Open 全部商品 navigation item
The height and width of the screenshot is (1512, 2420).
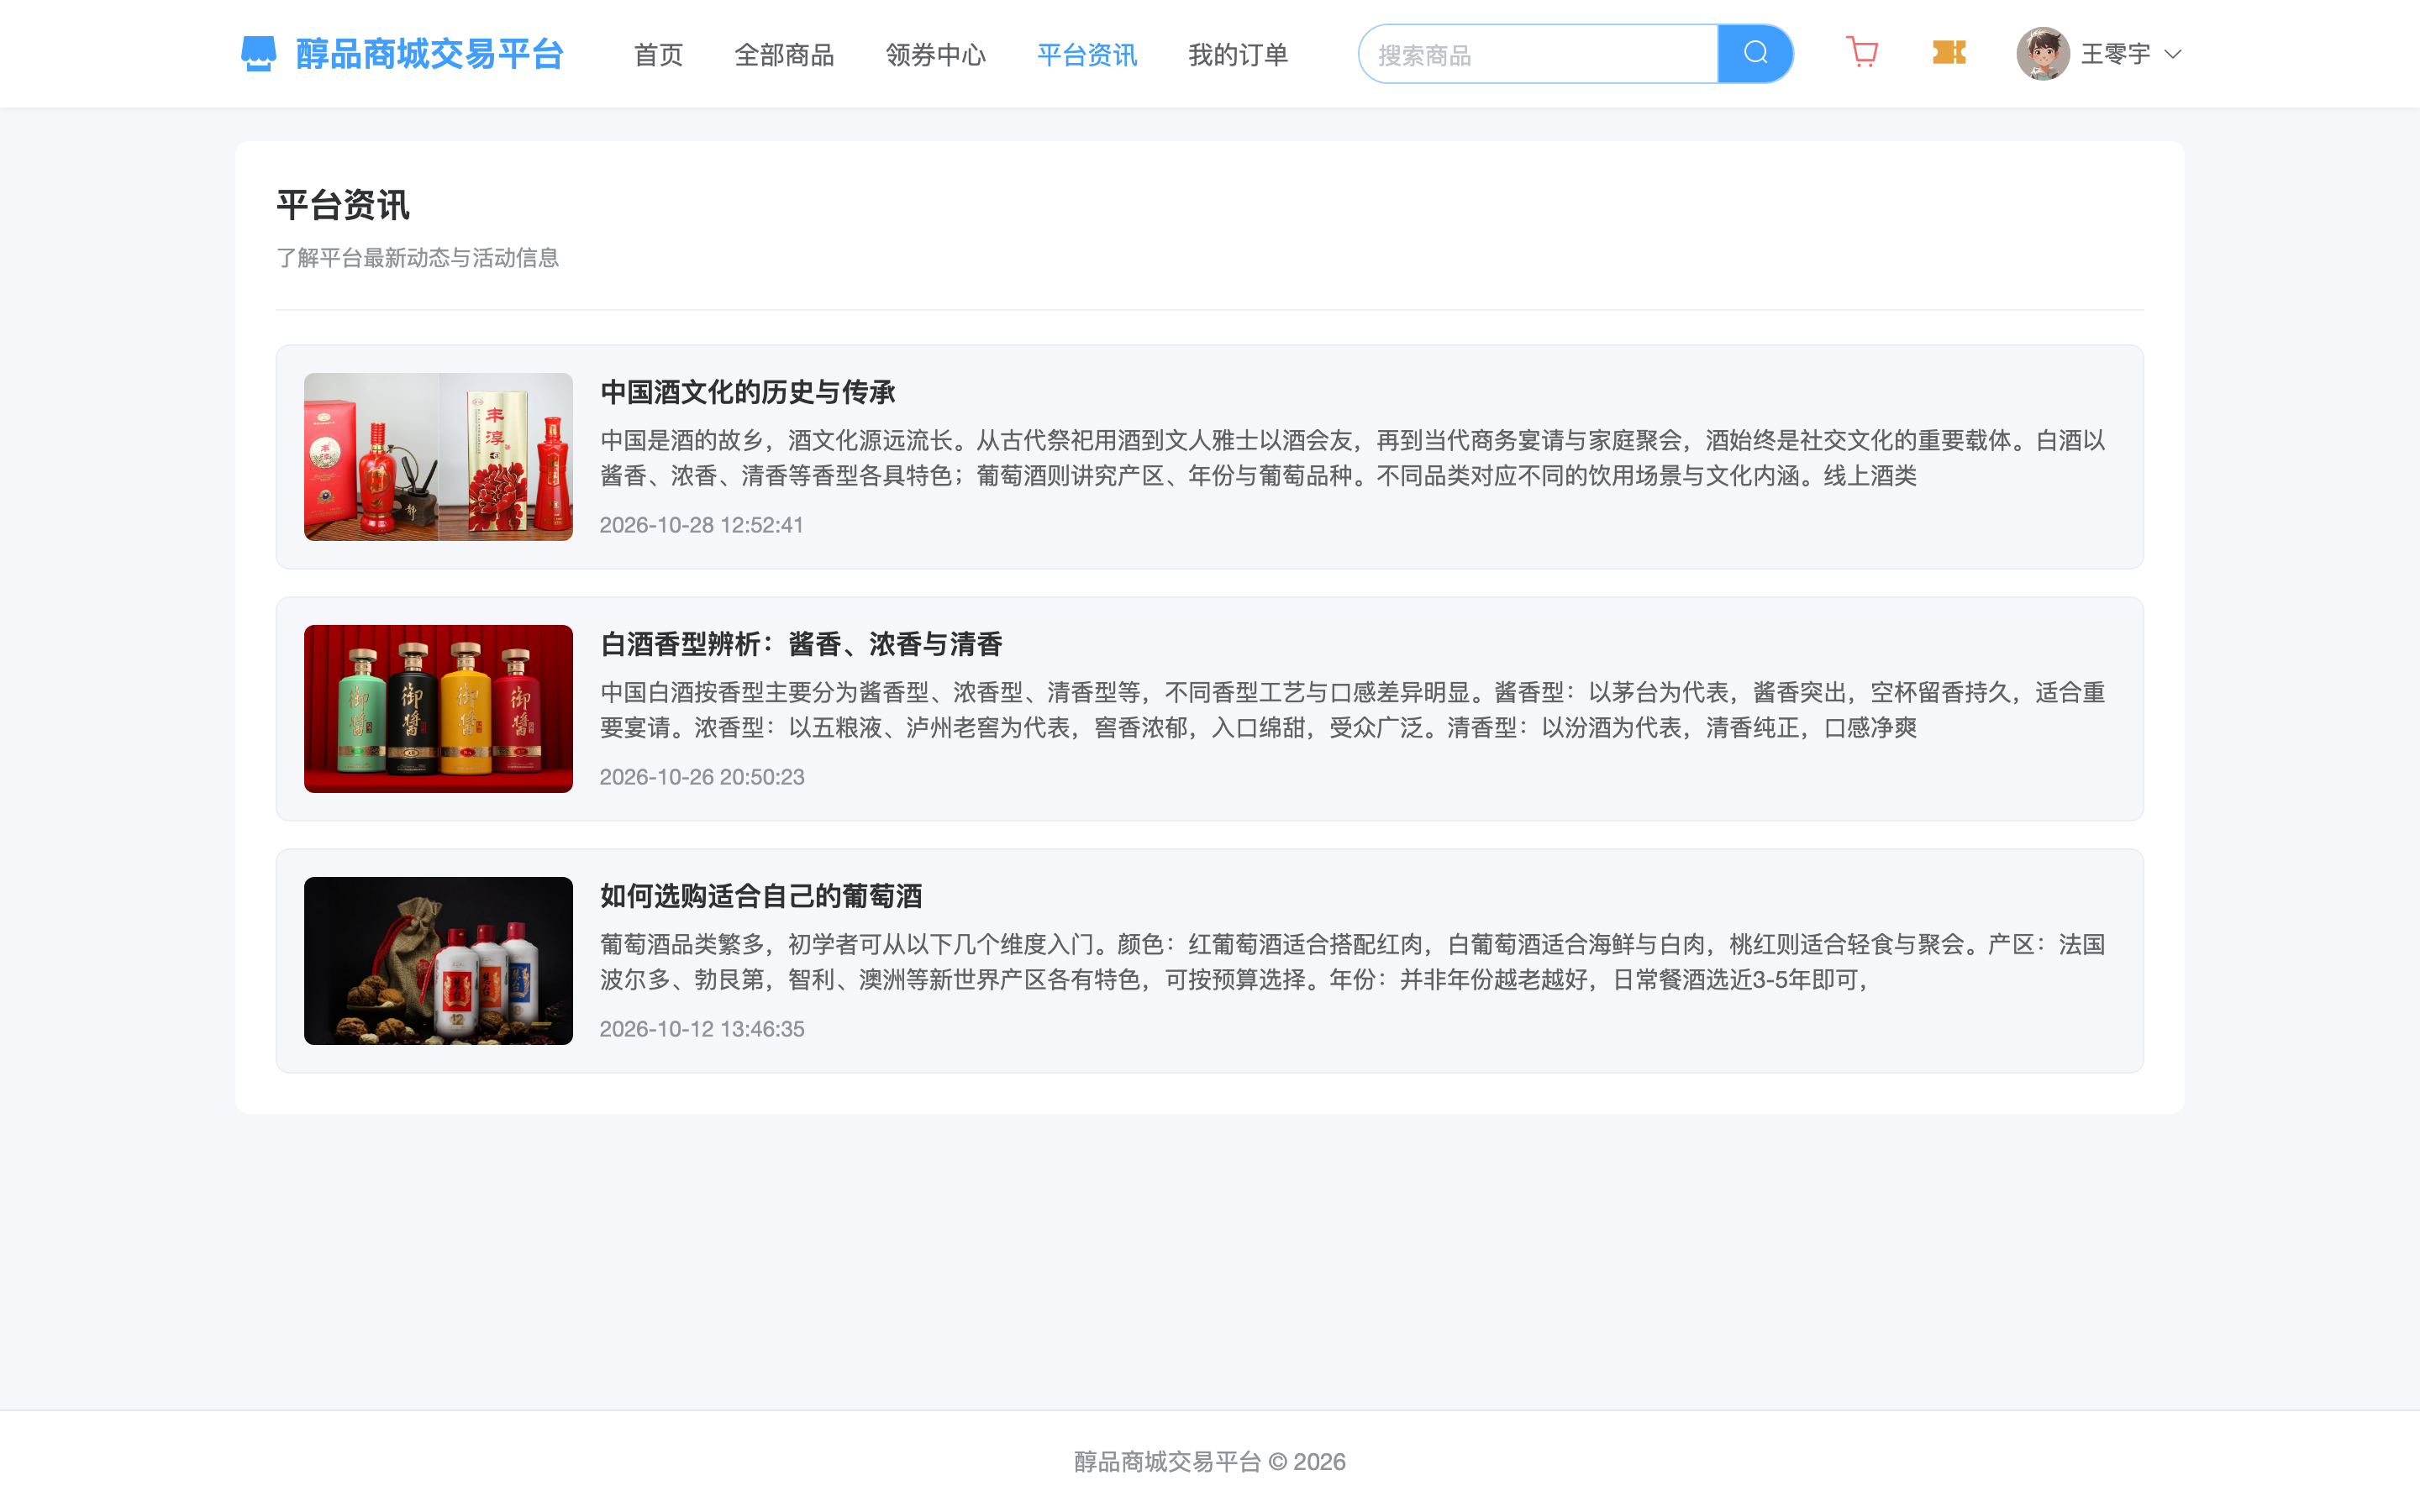[784, 55]
